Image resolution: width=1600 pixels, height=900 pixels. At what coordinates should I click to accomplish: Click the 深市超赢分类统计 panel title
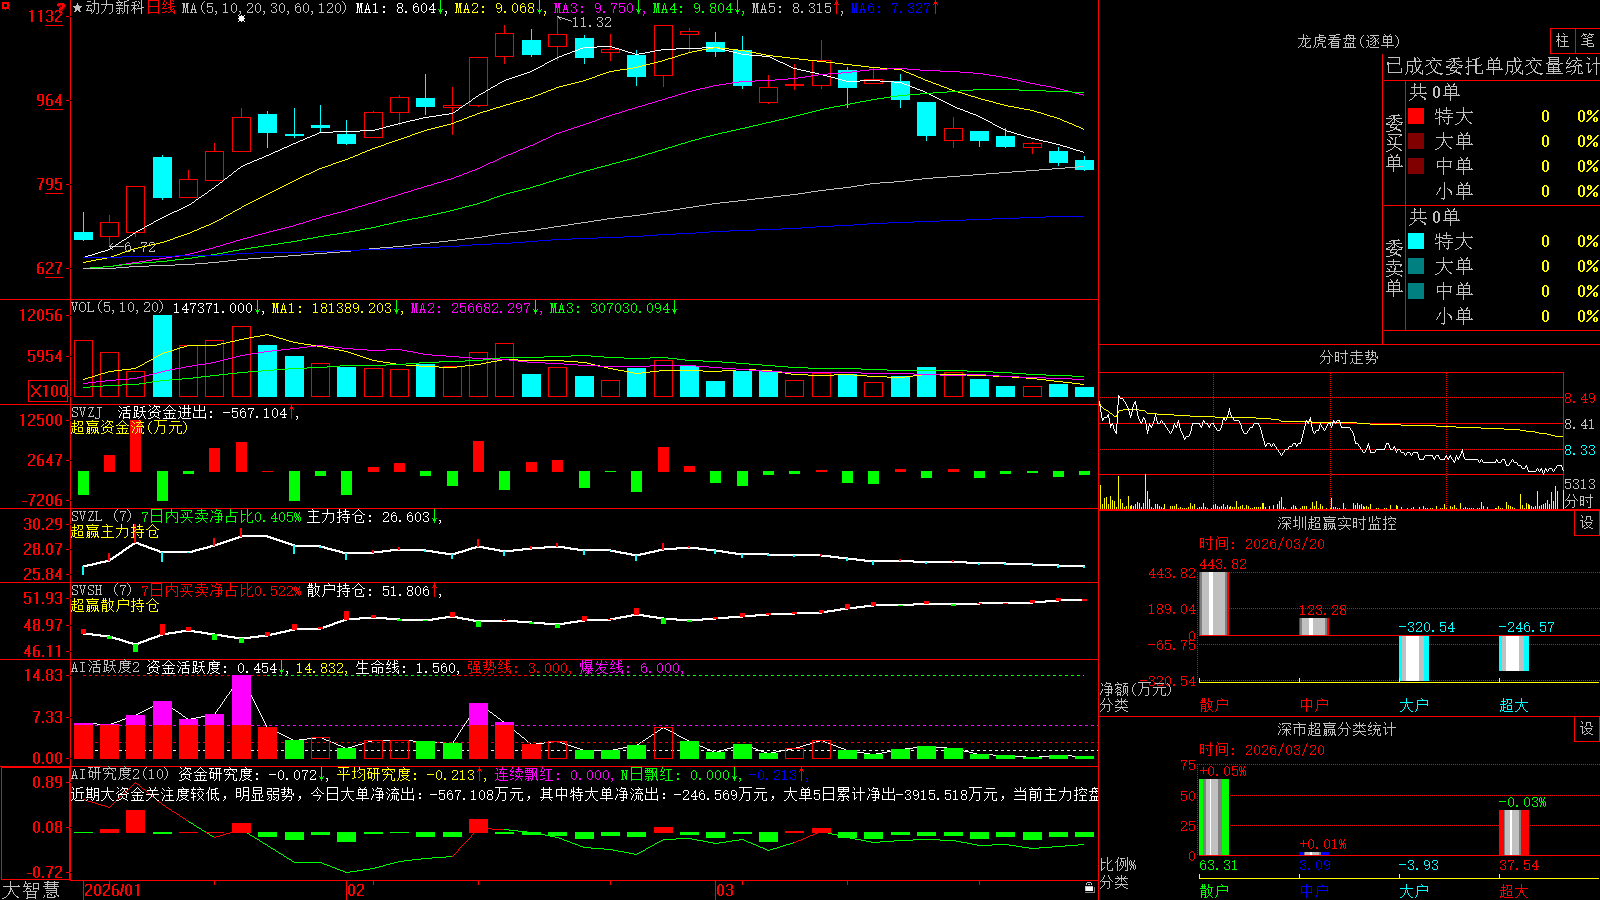(x=1336, y=729)
